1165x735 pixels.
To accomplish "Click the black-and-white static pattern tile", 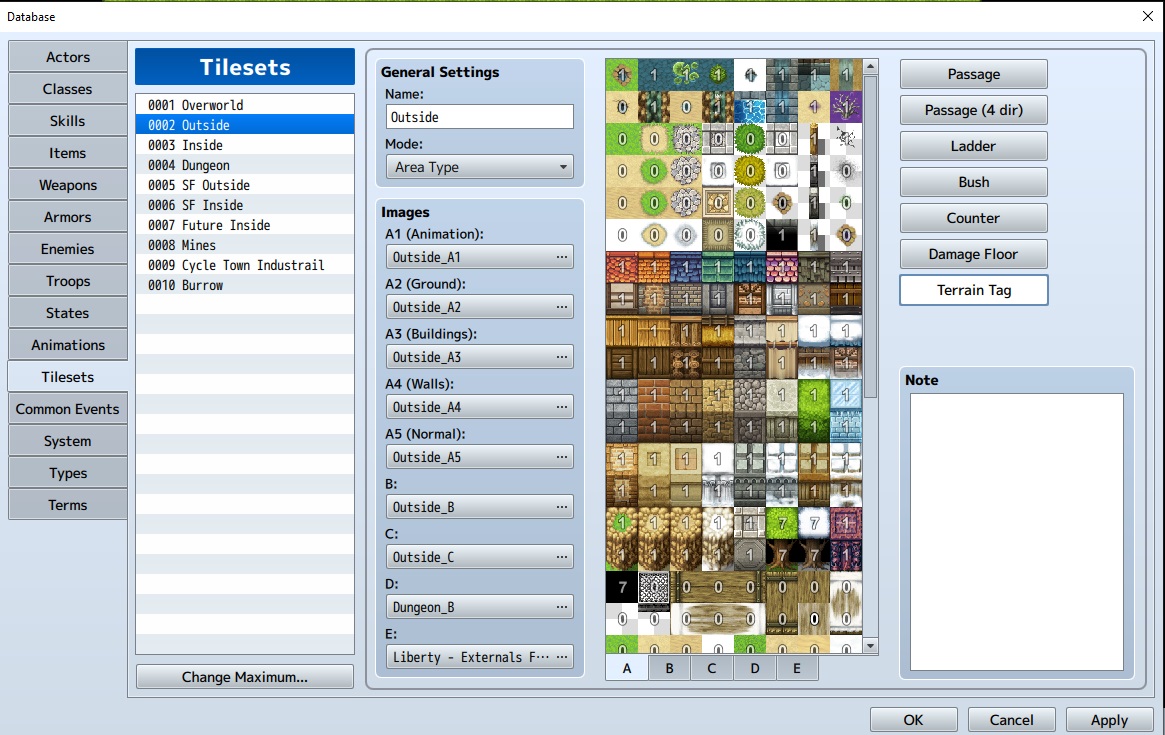I will [654, 587].
